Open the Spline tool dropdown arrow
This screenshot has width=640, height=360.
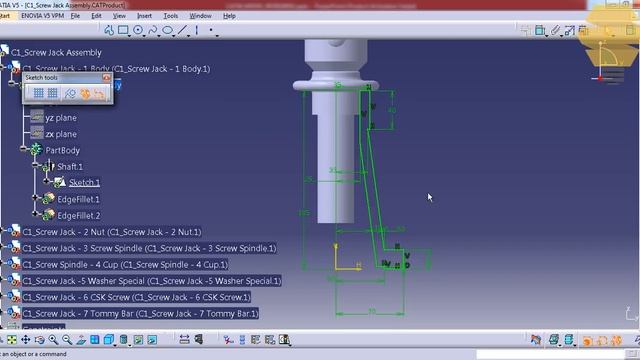159,36
